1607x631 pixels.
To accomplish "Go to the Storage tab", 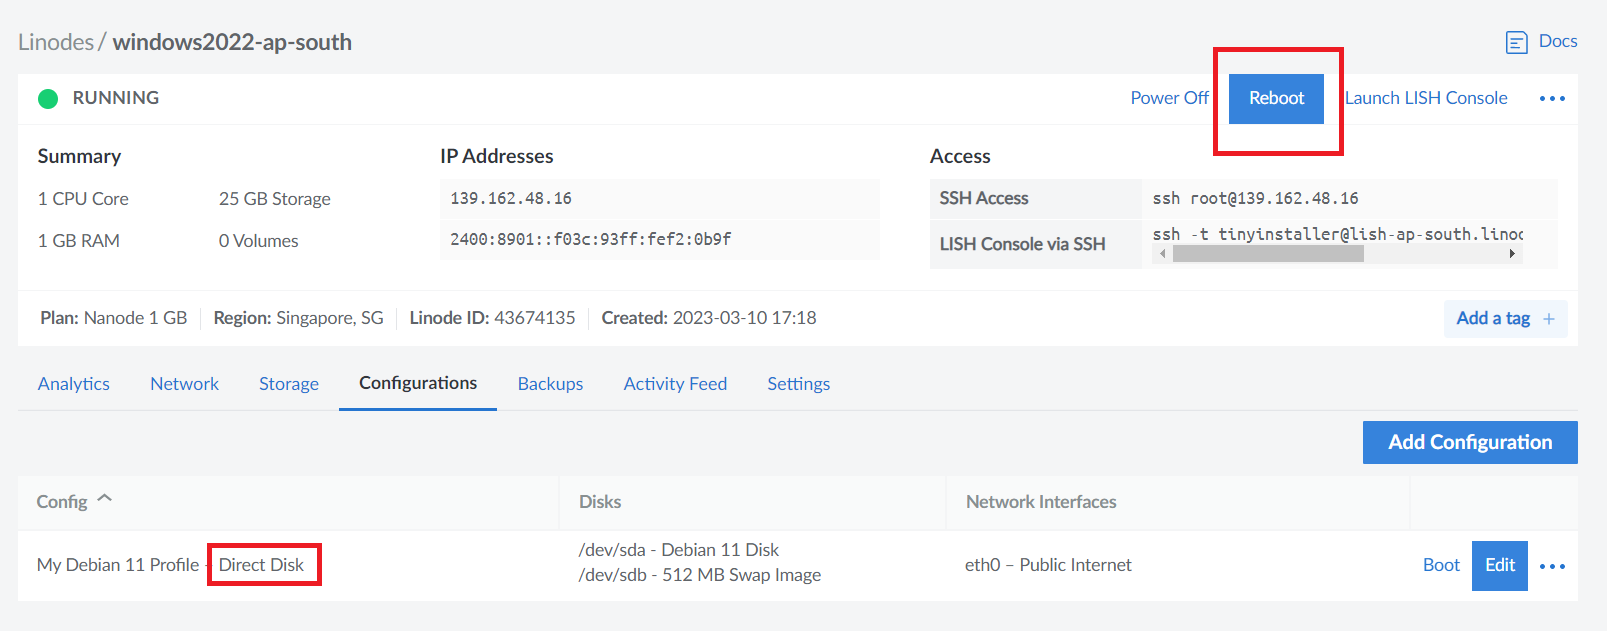I will (x=289, y=384).
